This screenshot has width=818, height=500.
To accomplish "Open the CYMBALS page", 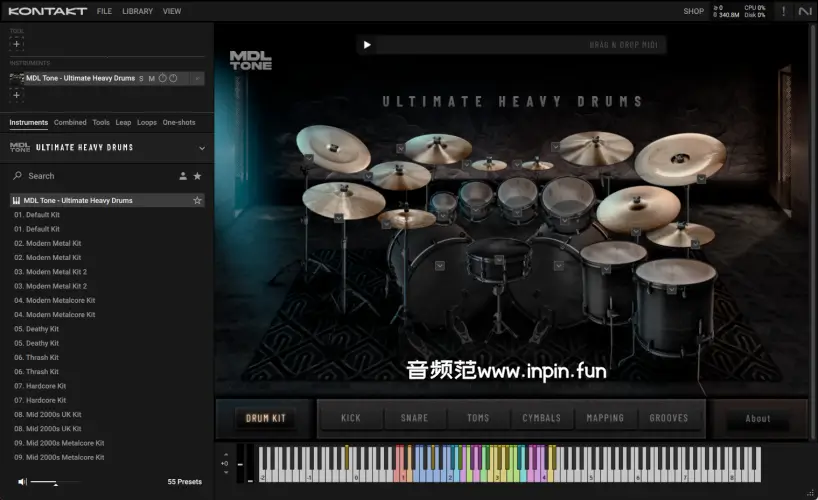I will [x=541, y=418].
